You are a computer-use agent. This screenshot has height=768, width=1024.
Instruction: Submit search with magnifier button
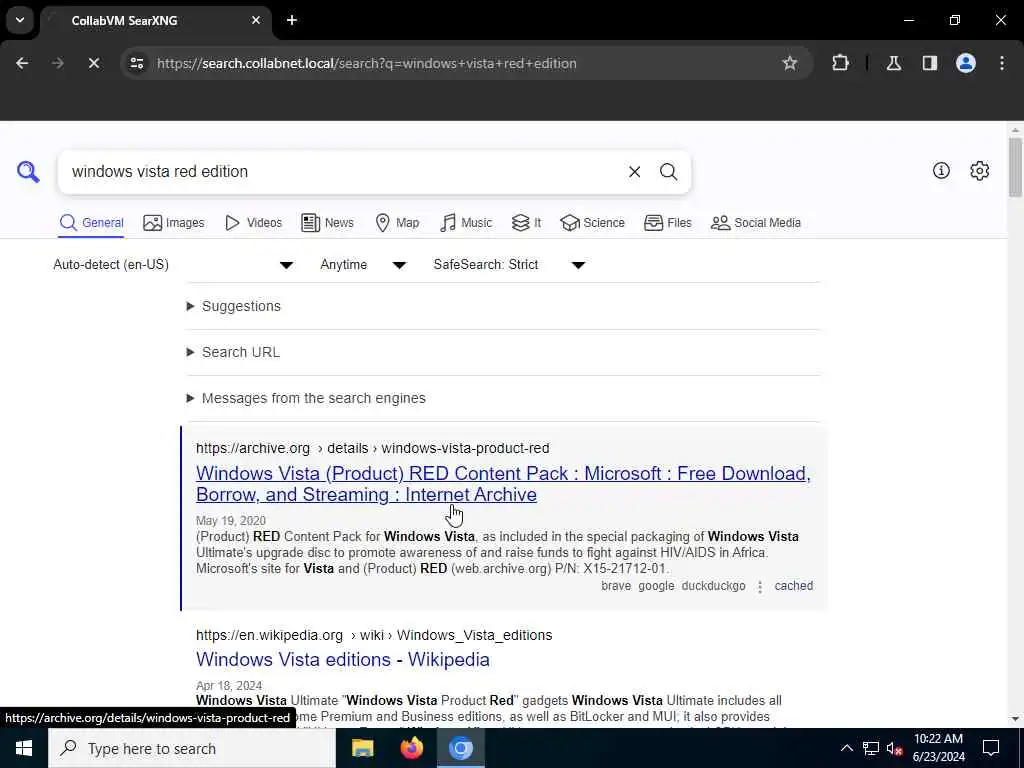click(668, 172)
